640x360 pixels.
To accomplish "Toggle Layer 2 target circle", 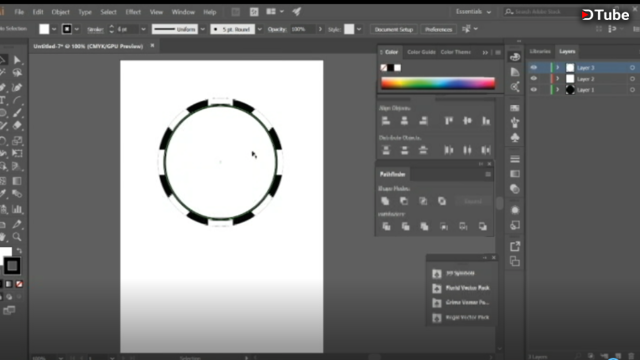I will tap(632, 79).
